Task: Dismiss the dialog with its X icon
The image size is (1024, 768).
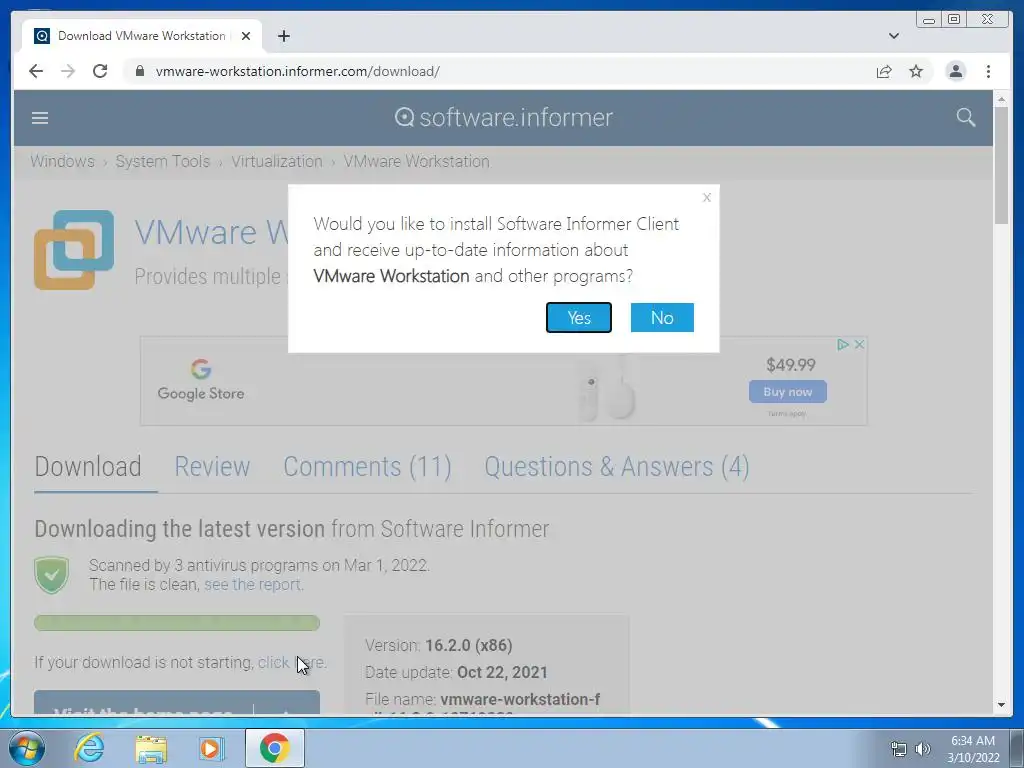Action: tap(707, 197)
